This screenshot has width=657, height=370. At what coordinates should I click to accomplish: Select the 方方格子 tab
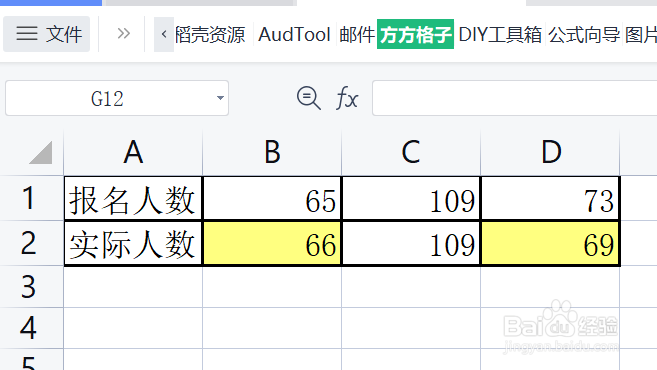click(x=415, y=34)
